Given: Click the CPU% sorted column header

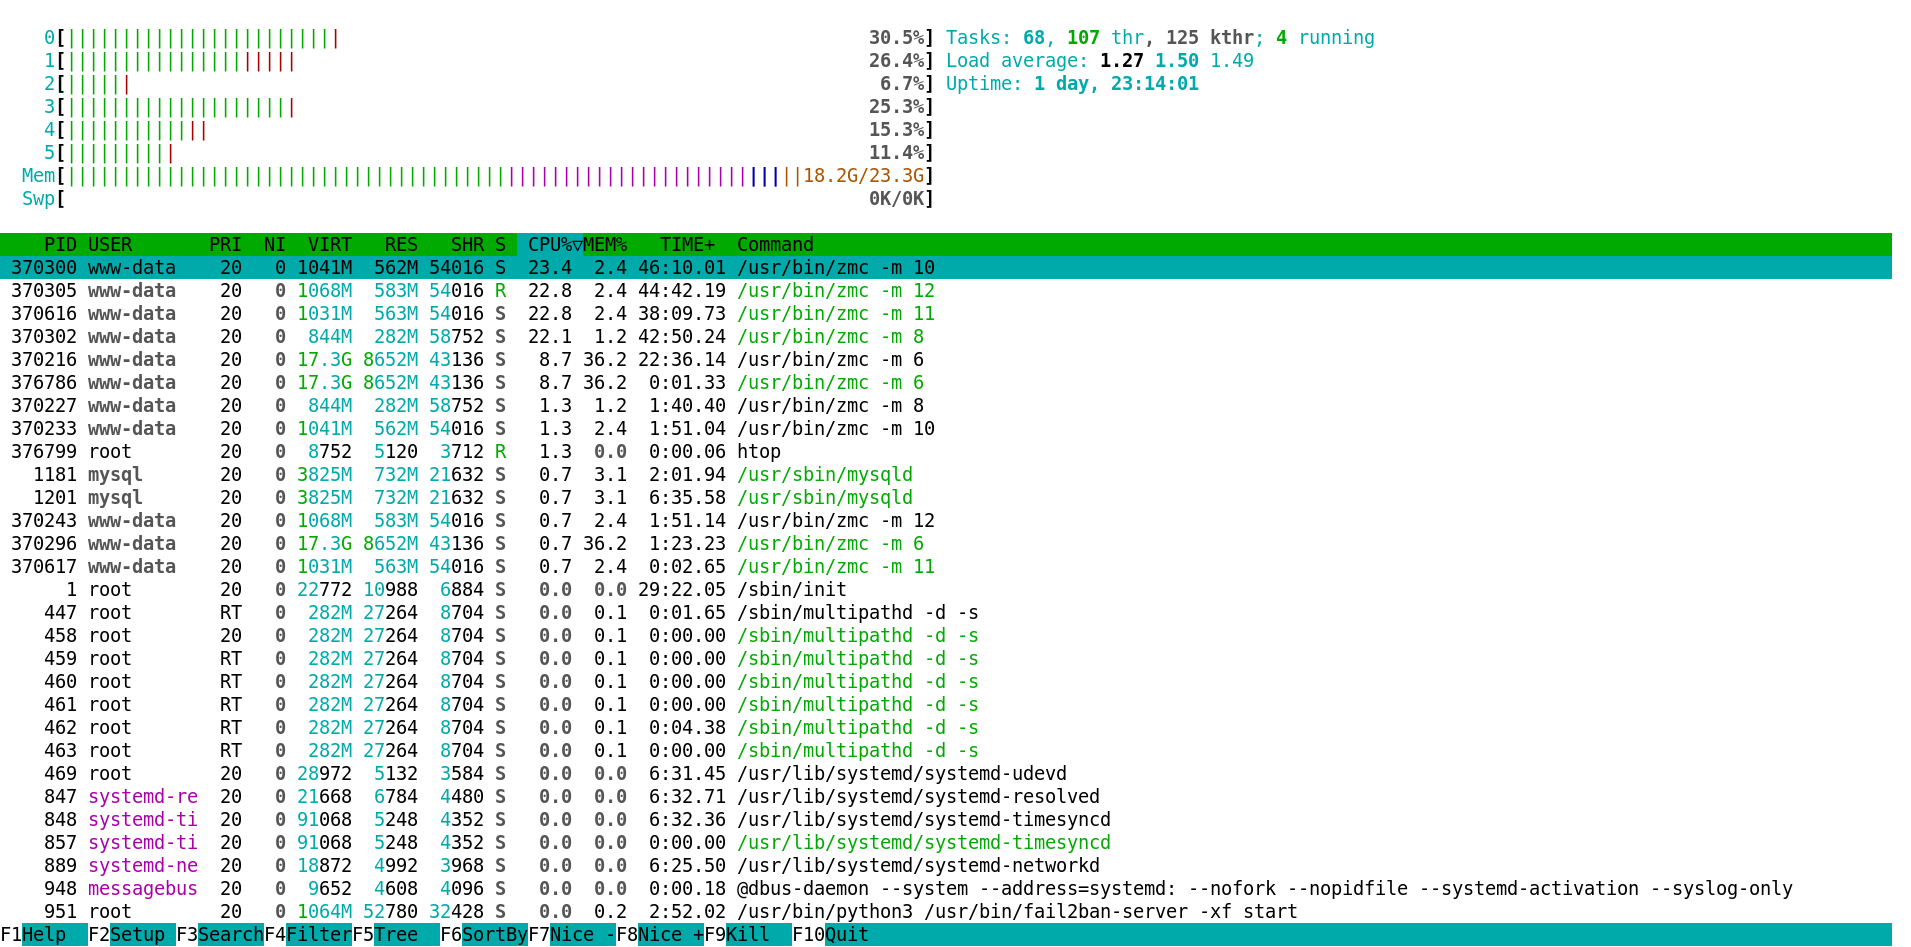Looking at the screenshot, I should coord(550,245).
